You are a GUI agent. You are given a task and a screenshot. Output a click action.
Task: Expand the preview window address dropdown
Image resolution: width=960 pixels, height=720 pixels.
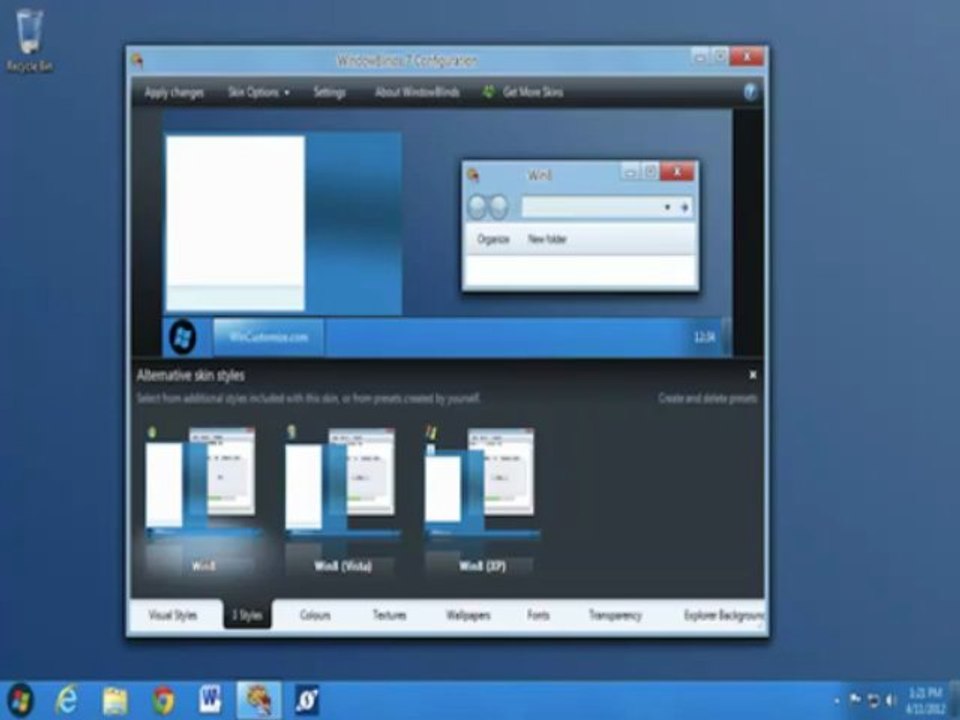tap(667, 208)
